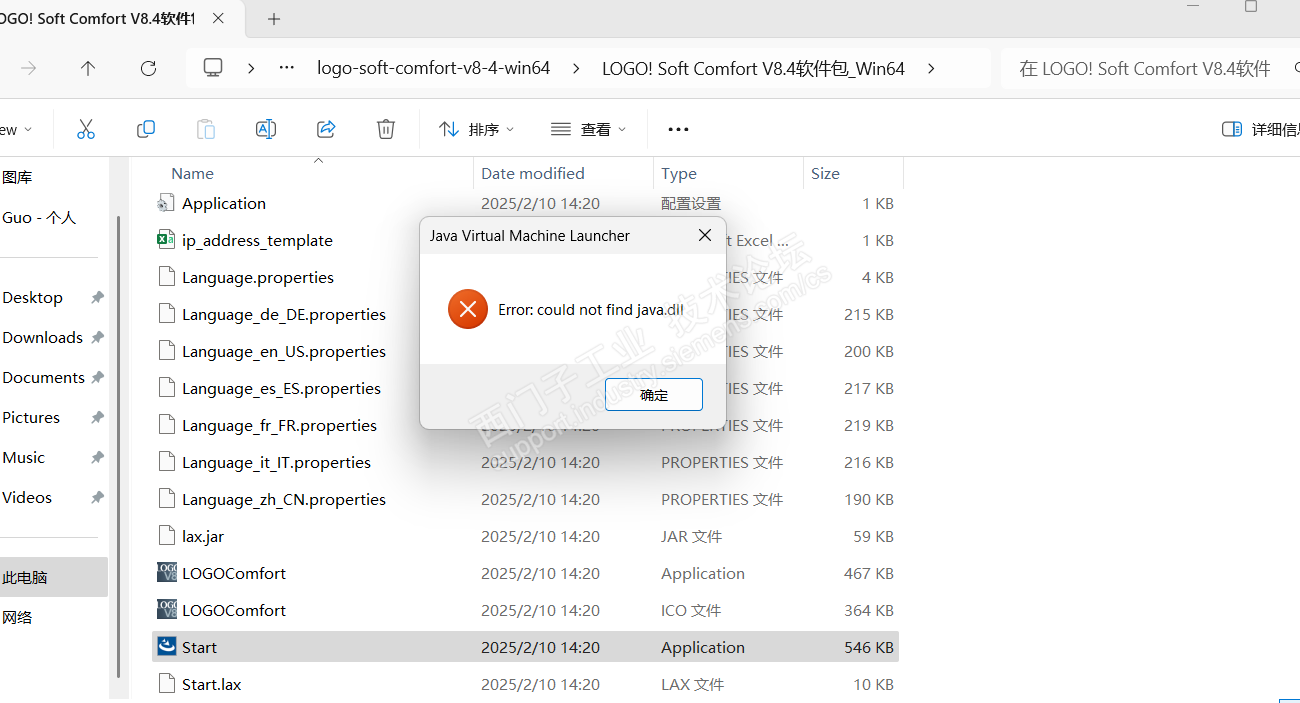Click logo-soft-comfort-v8-4-win64 breadcrumb
Screen dimensions: 1300x703
[x=433, y=68]
